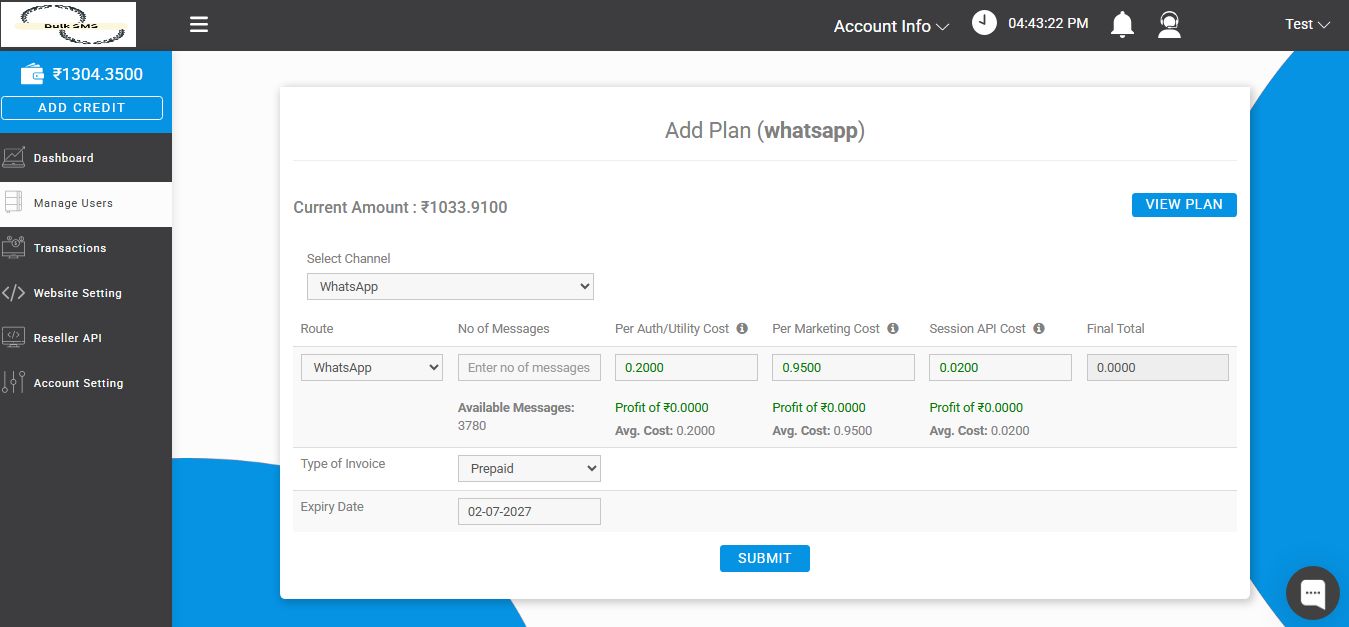The height and width of the screenshot is (627, 1349).
Task: Click the Add Plan (whatsapp) heading
Action: [765, 130]
